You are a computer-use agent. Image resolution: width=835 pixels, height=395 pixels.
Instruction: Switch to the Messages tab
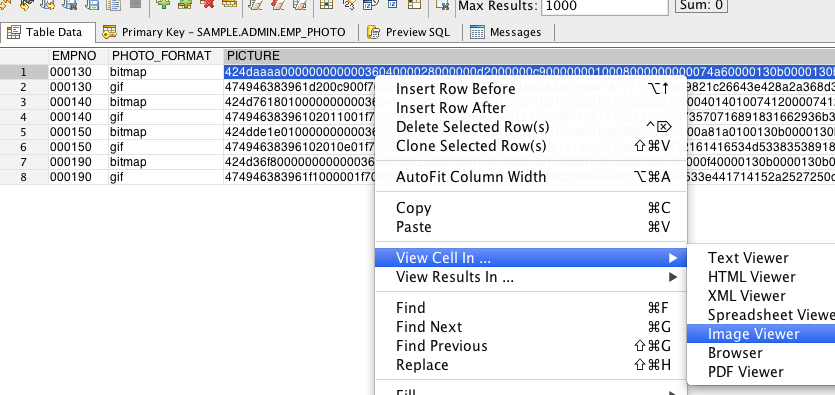point(507,32)
